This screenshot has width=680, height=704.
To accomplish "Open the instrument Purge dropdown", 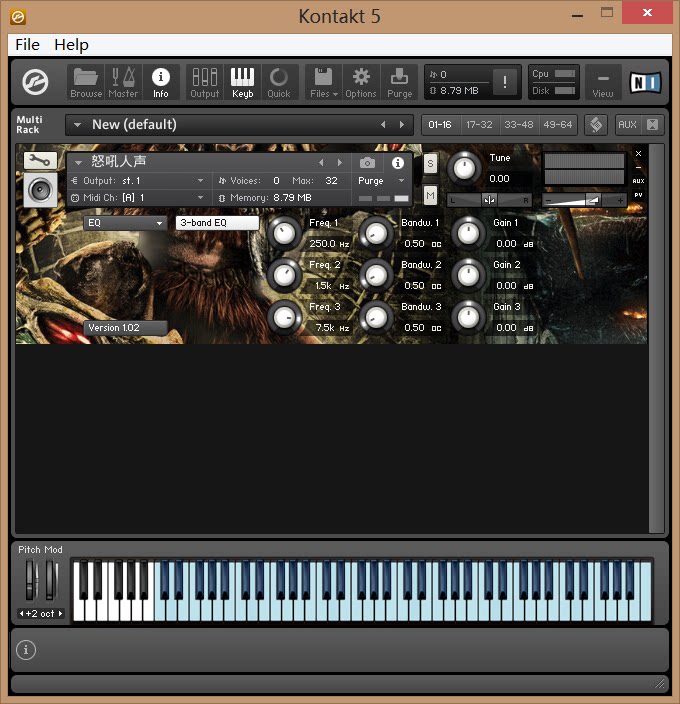I will 381,181.
